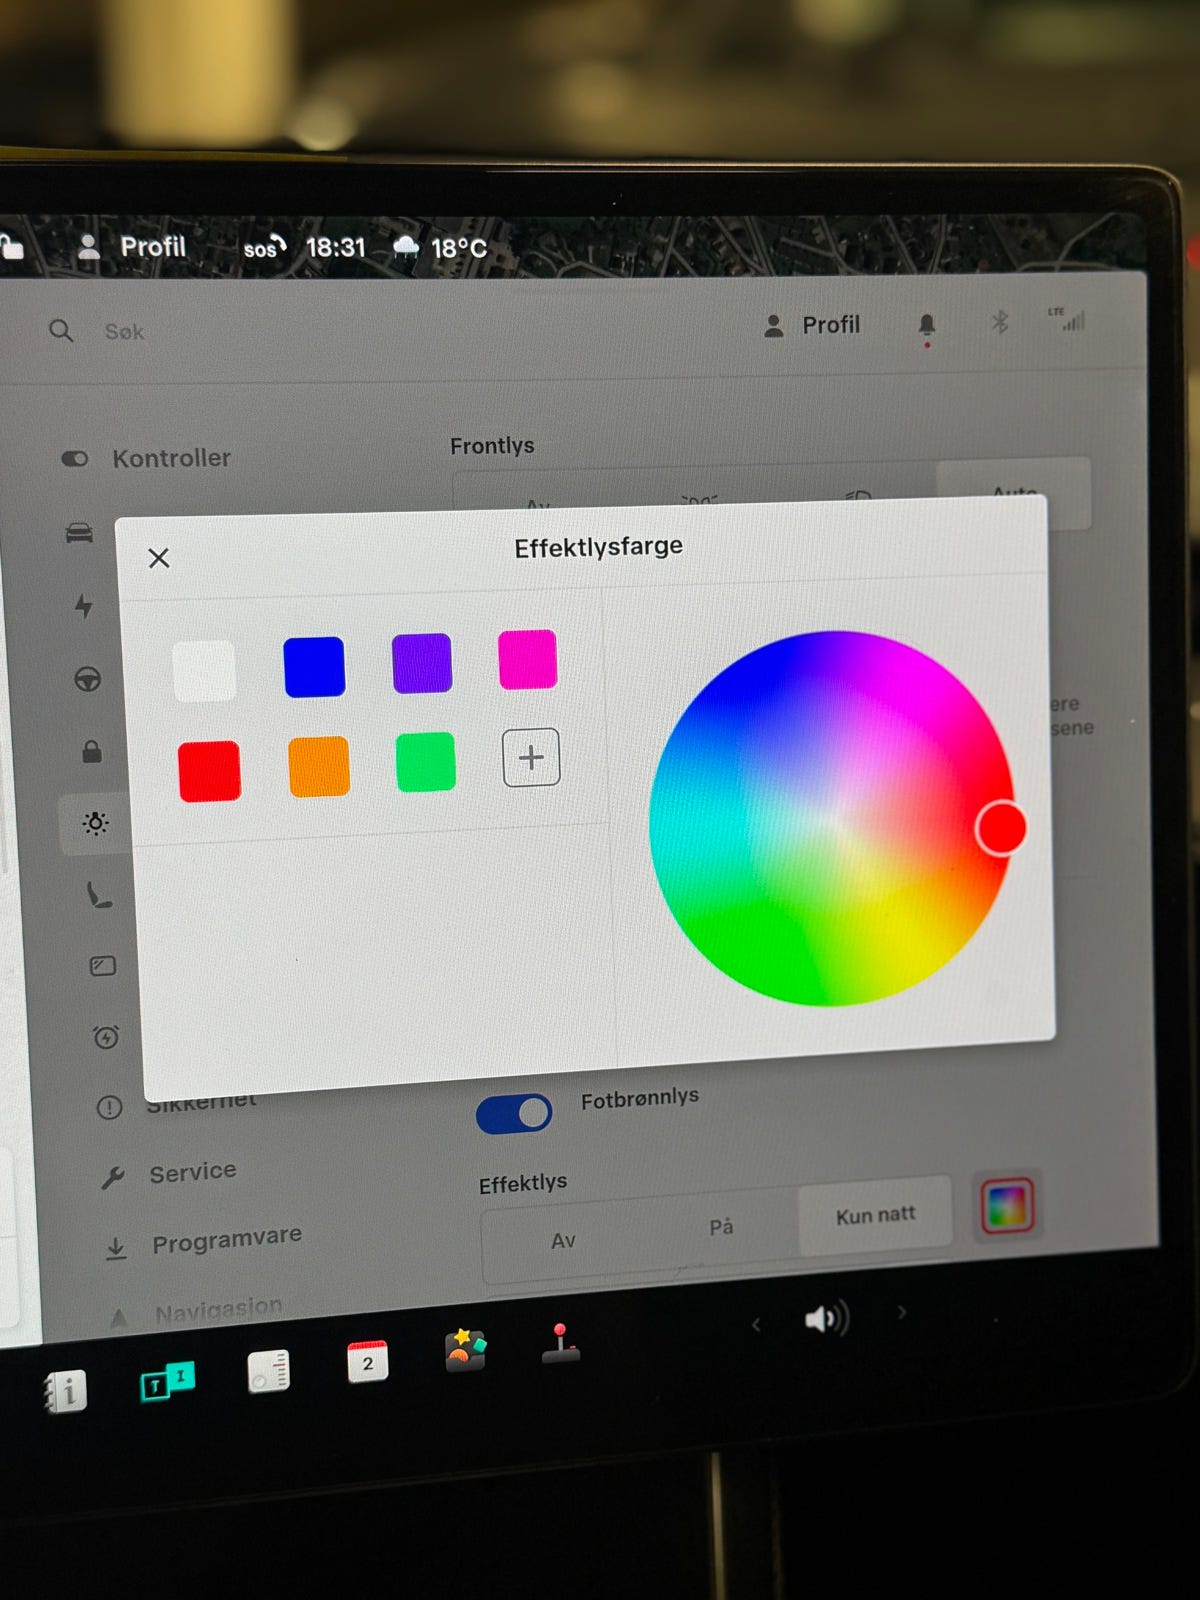Set Effektlys to Kun natt

(x=876, y=1215)
